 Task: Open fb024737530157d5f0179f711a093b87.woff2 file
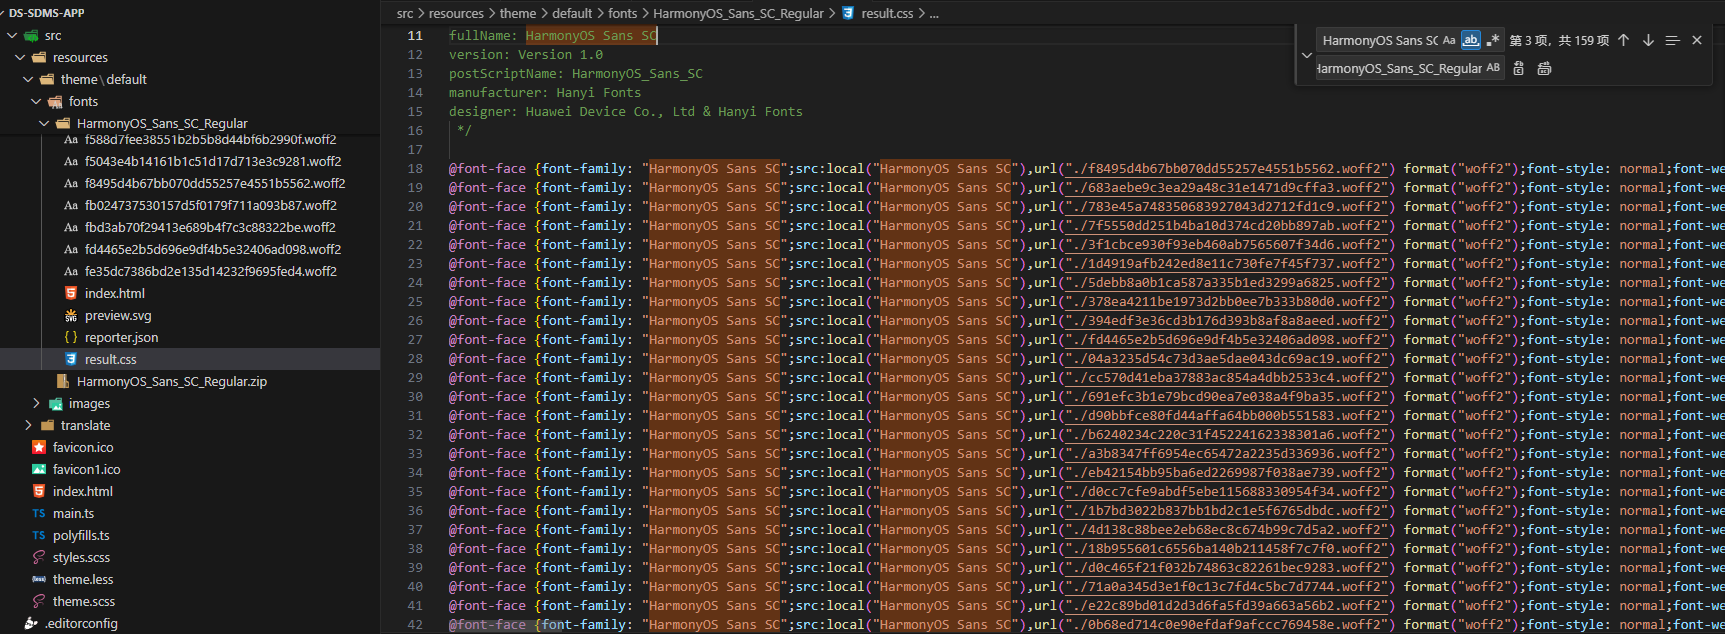[x=211, y=205]
